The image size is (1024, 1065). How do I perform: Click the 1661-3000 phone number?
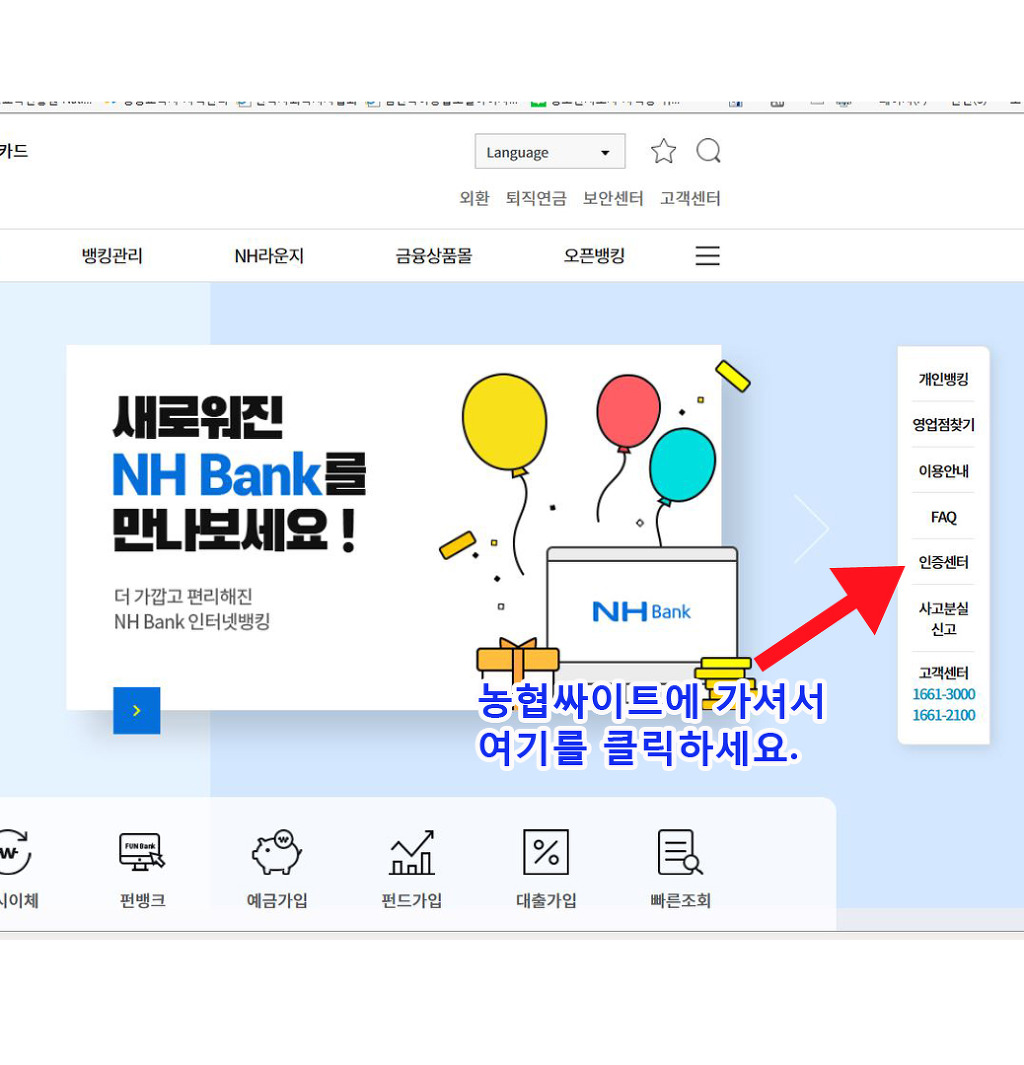[943, 694]
